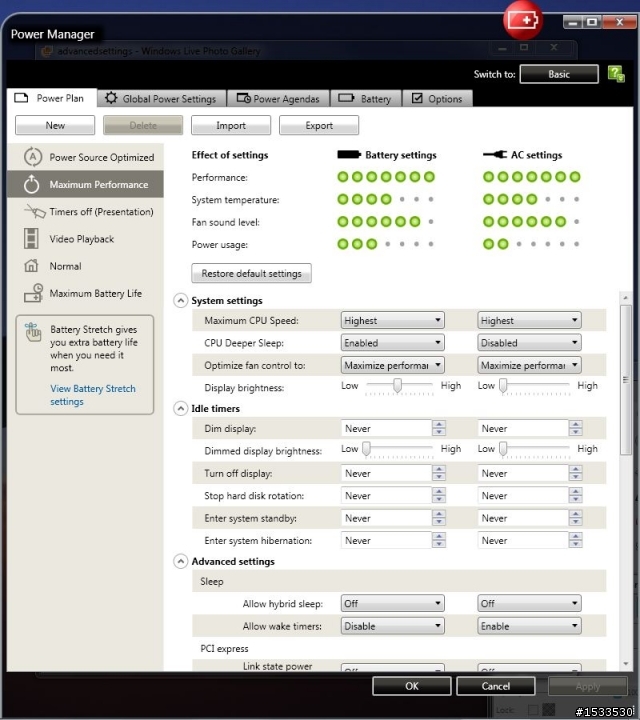Screen dimensions: 640x720
Task: Open the Battery tab
Action: tap(366, 98)
